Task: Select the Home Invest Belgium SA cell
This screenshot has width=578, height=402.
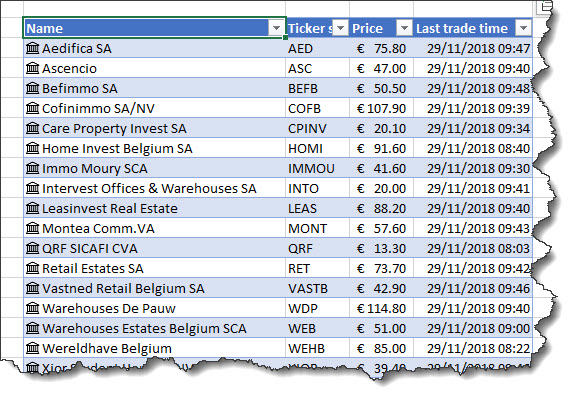Action: 154,148
